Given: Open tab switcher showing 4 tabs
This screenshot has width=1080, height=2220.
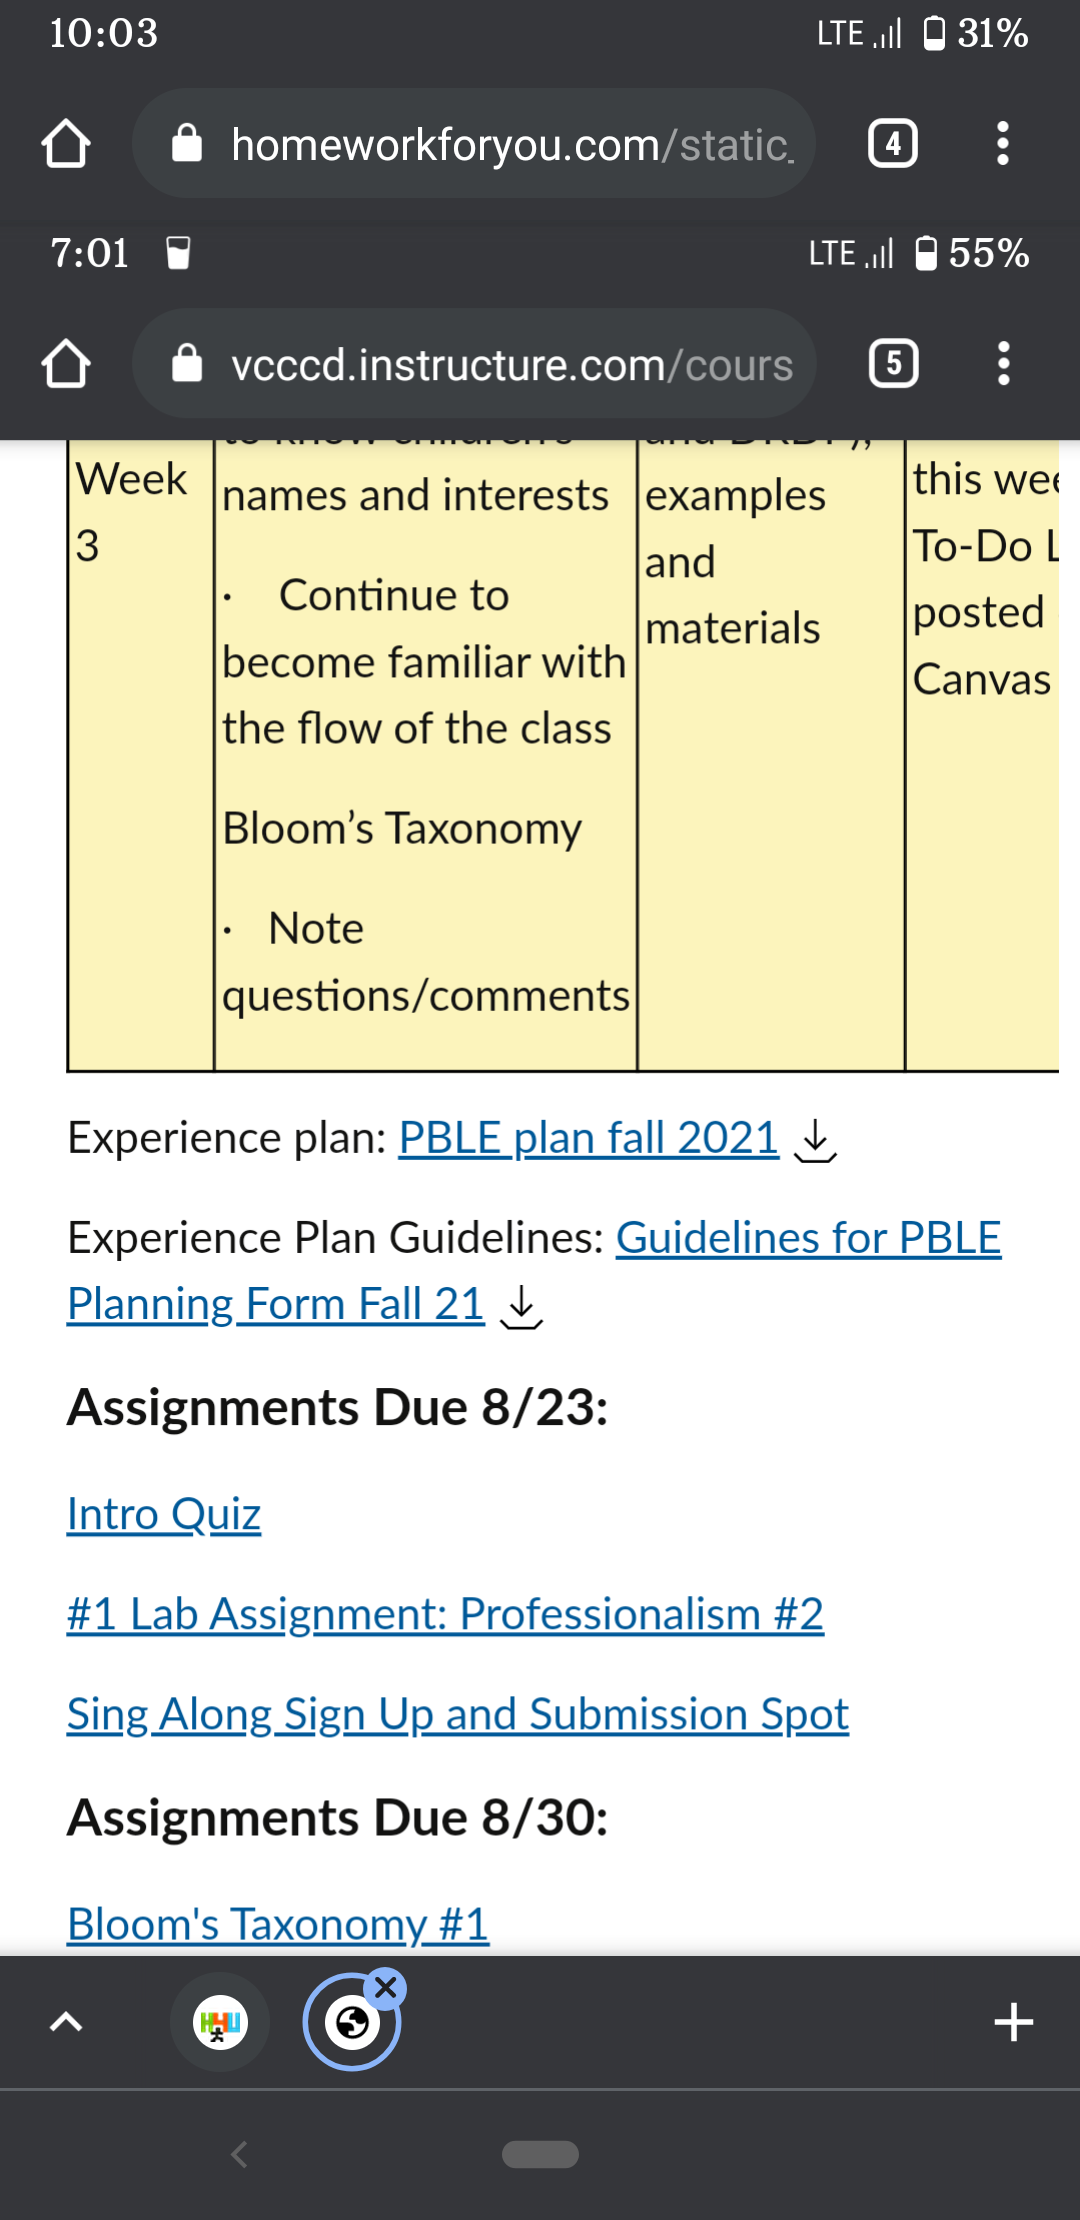Looking at the screenshot, I should pos(893,144).
